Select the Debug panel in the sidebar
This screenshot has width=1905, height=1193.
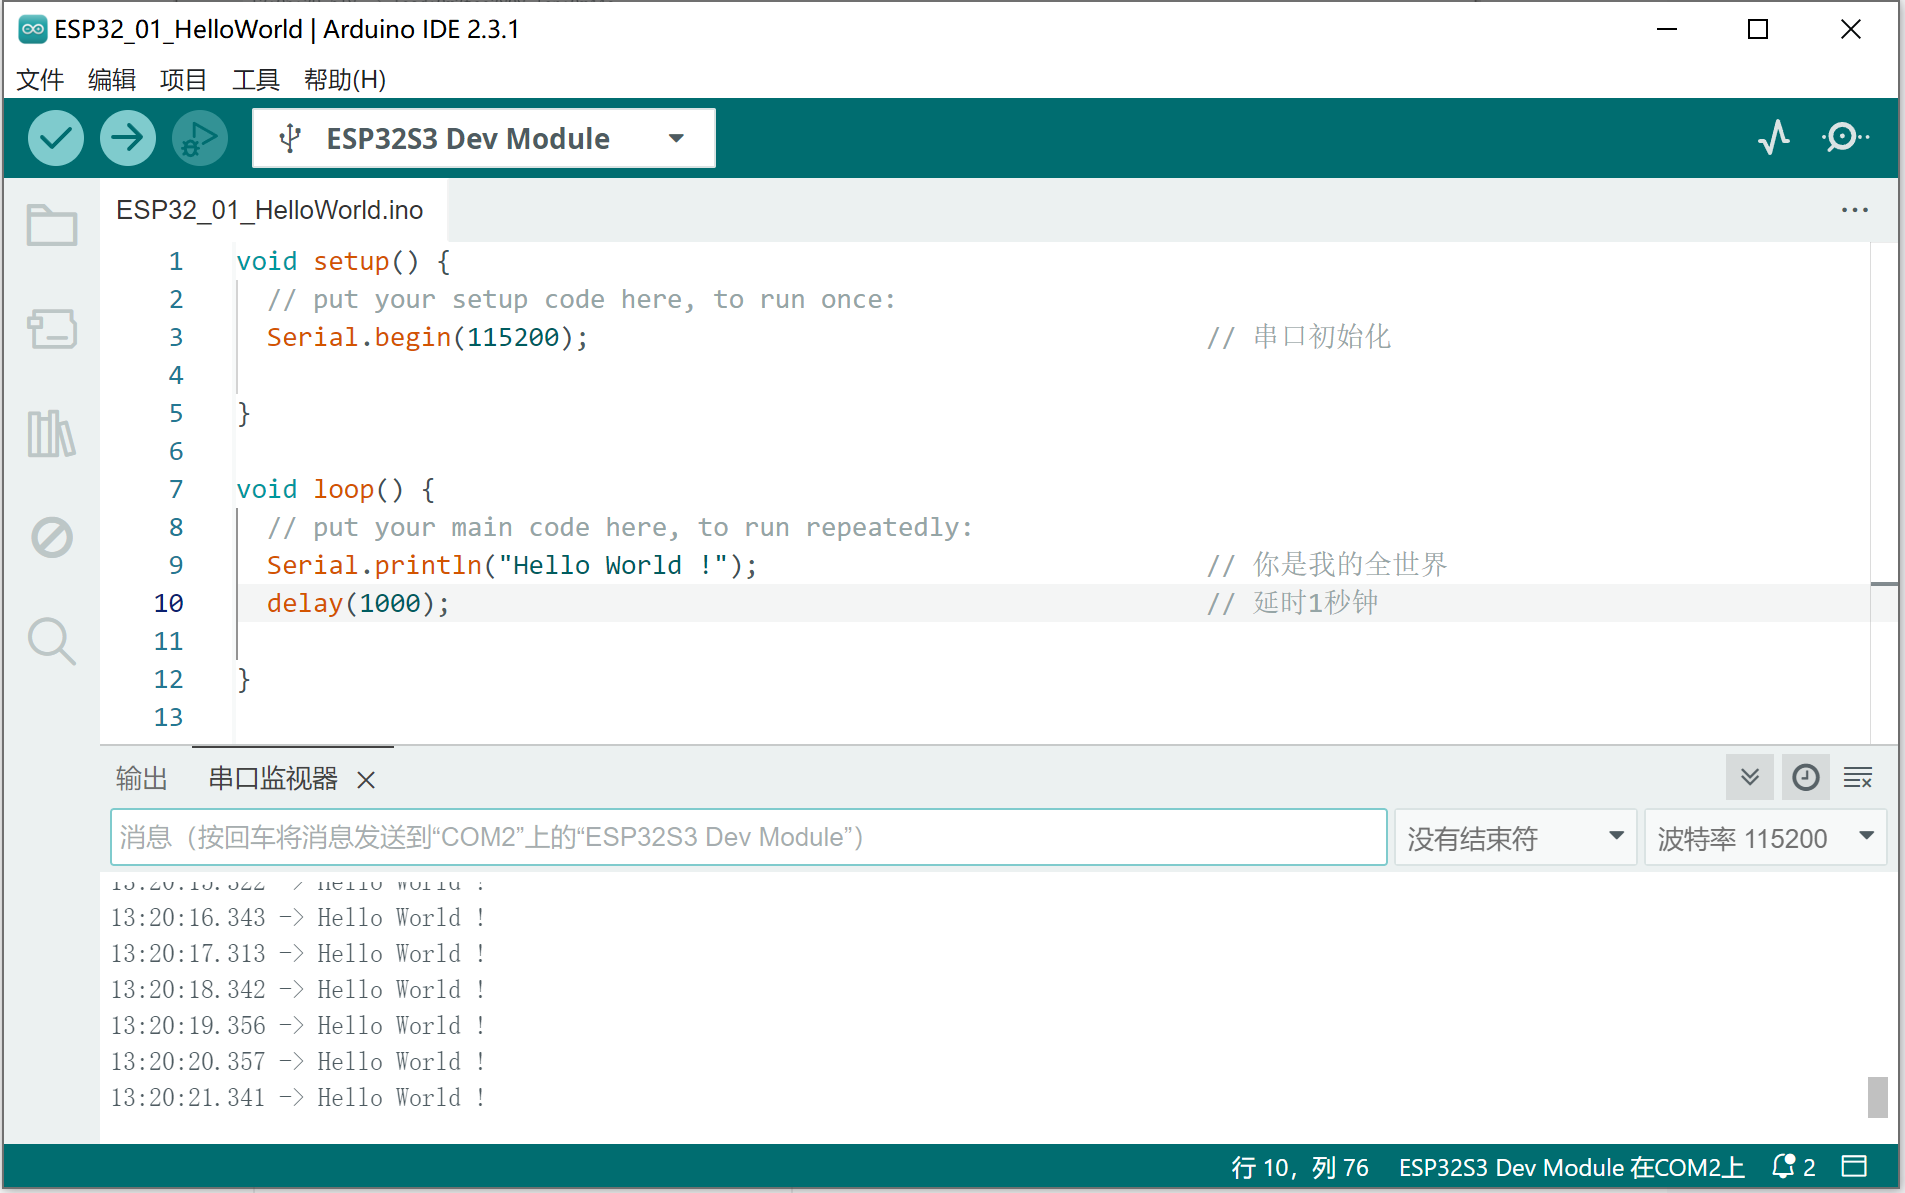(51, 537)
